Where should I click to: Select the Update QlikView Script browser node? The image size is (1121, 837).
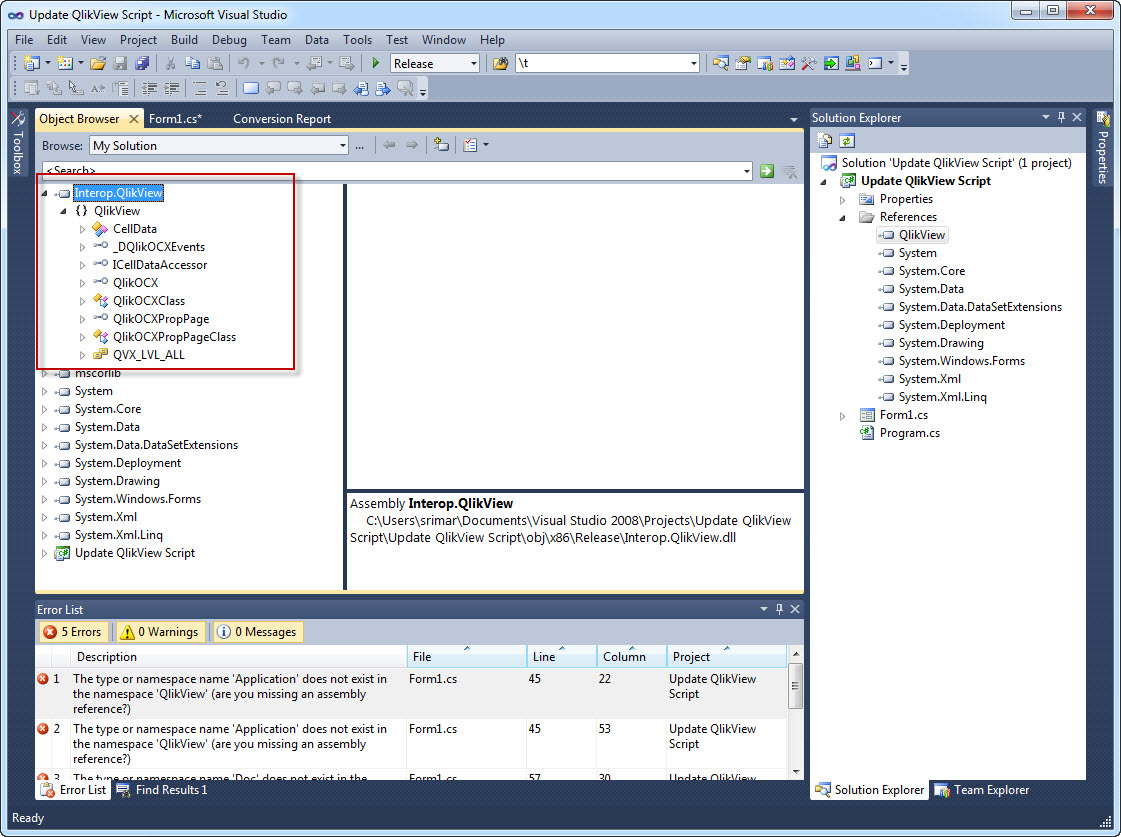coord(134,553)
